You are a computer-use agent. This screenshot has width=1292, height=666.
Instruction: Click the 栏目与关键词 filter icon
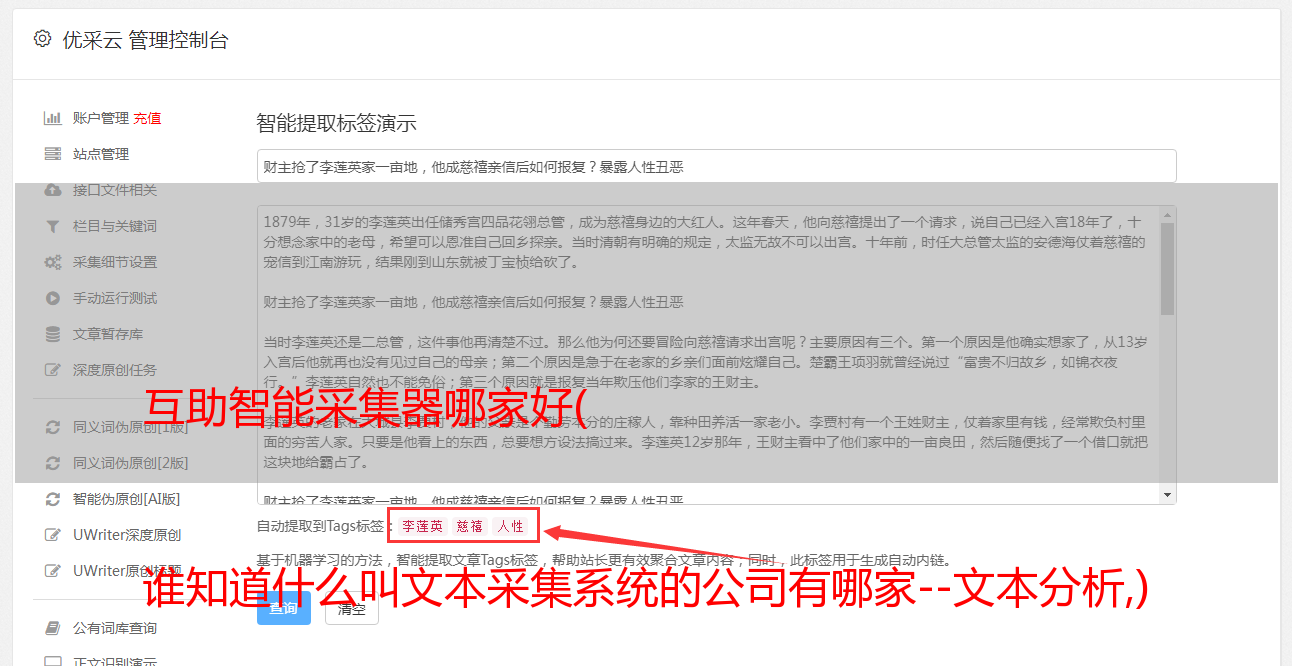pos(53,226)
